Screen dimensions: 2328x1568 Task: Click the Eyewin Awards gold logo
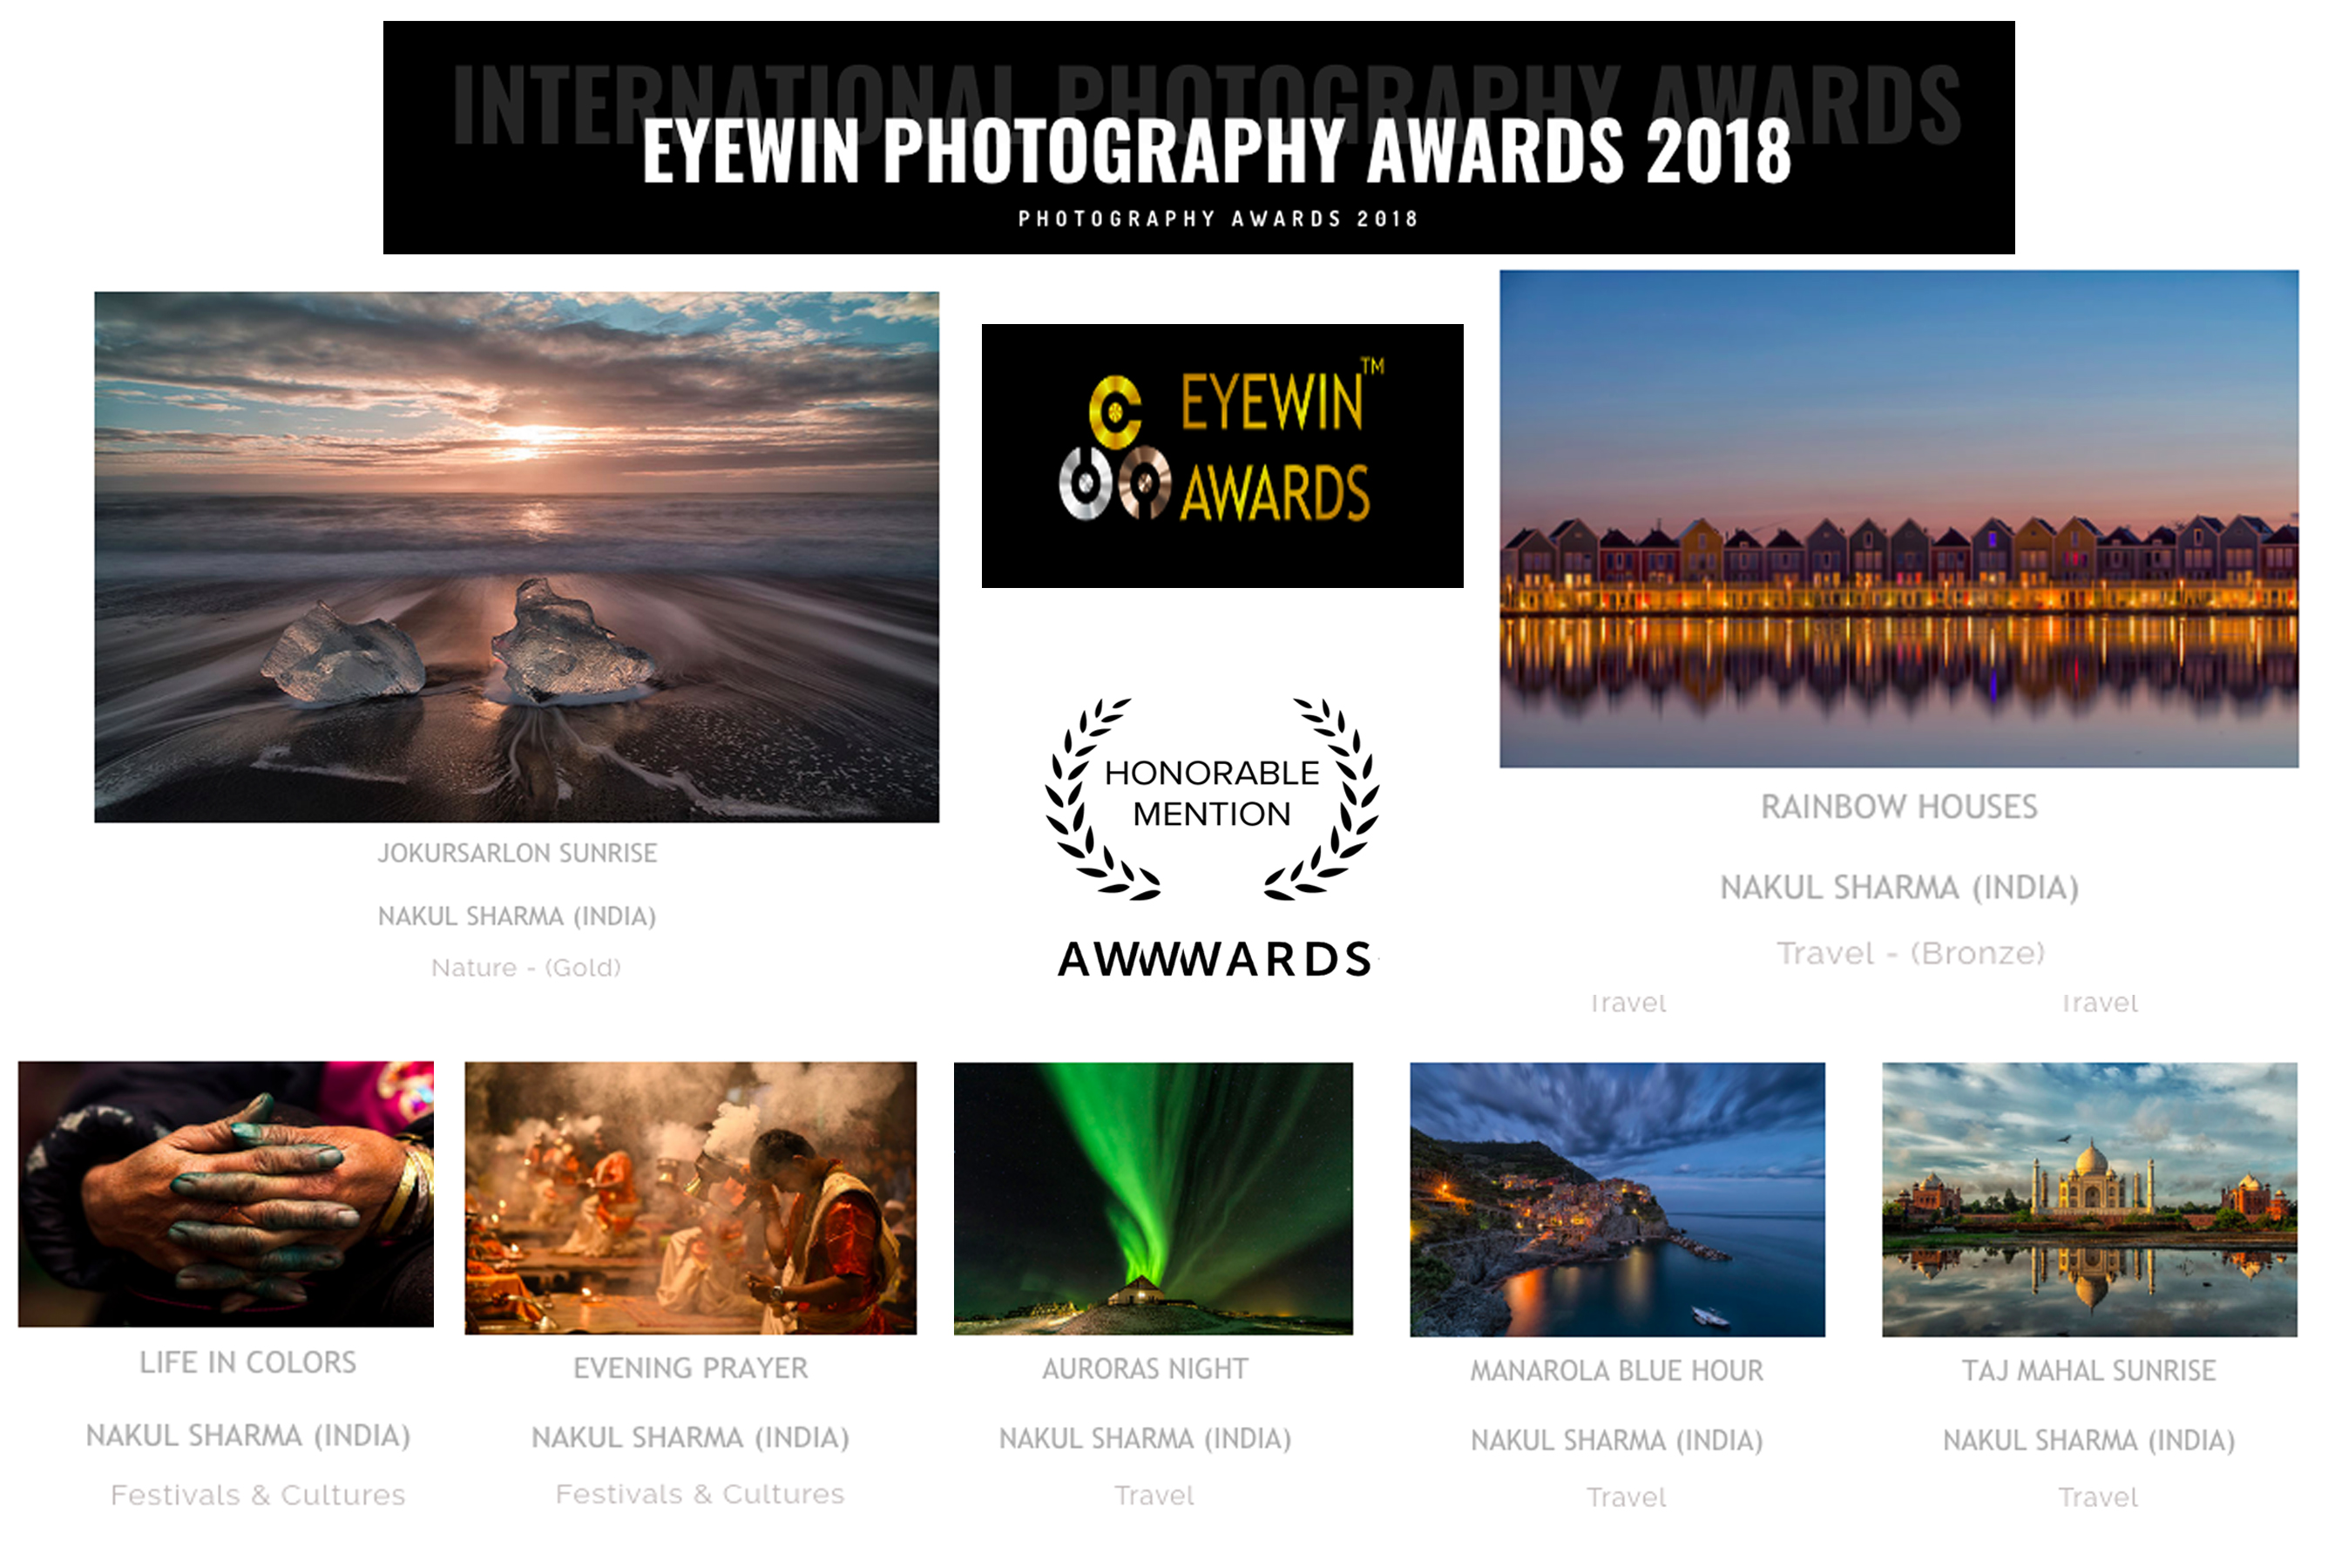(x=1222, y=455)
